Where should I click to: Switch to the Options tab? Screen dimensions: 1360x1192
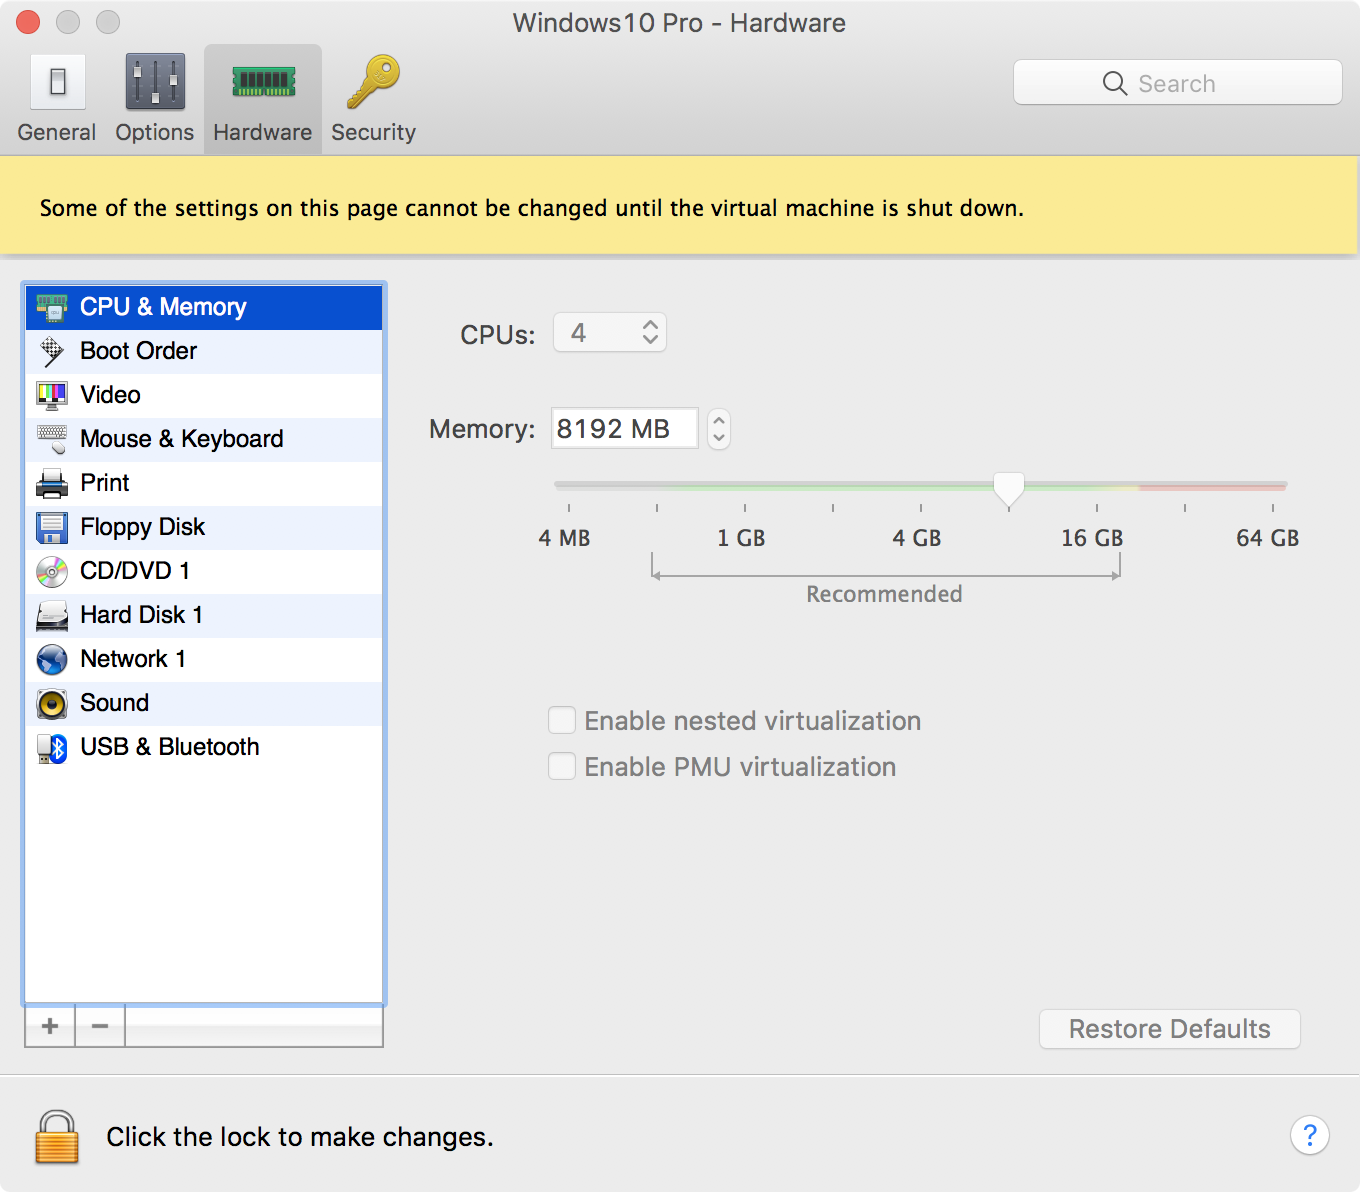coord(155,99)
